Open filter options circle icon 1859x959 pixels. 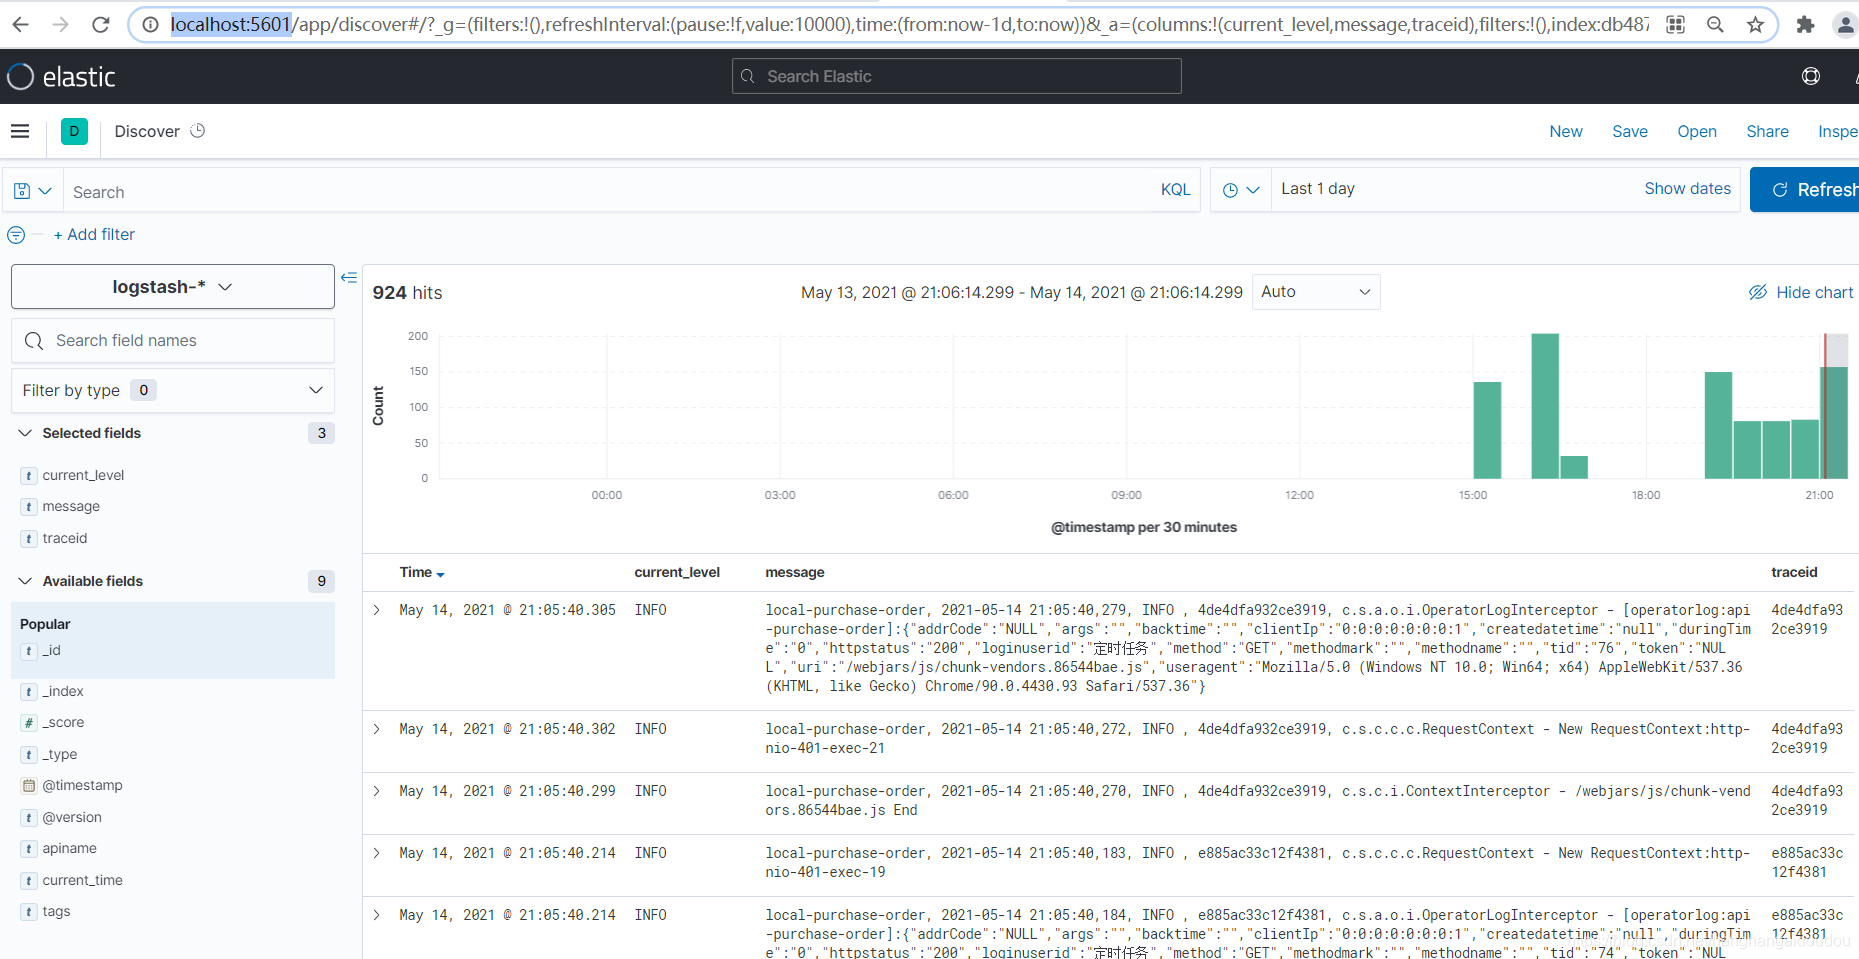point(16,235)
